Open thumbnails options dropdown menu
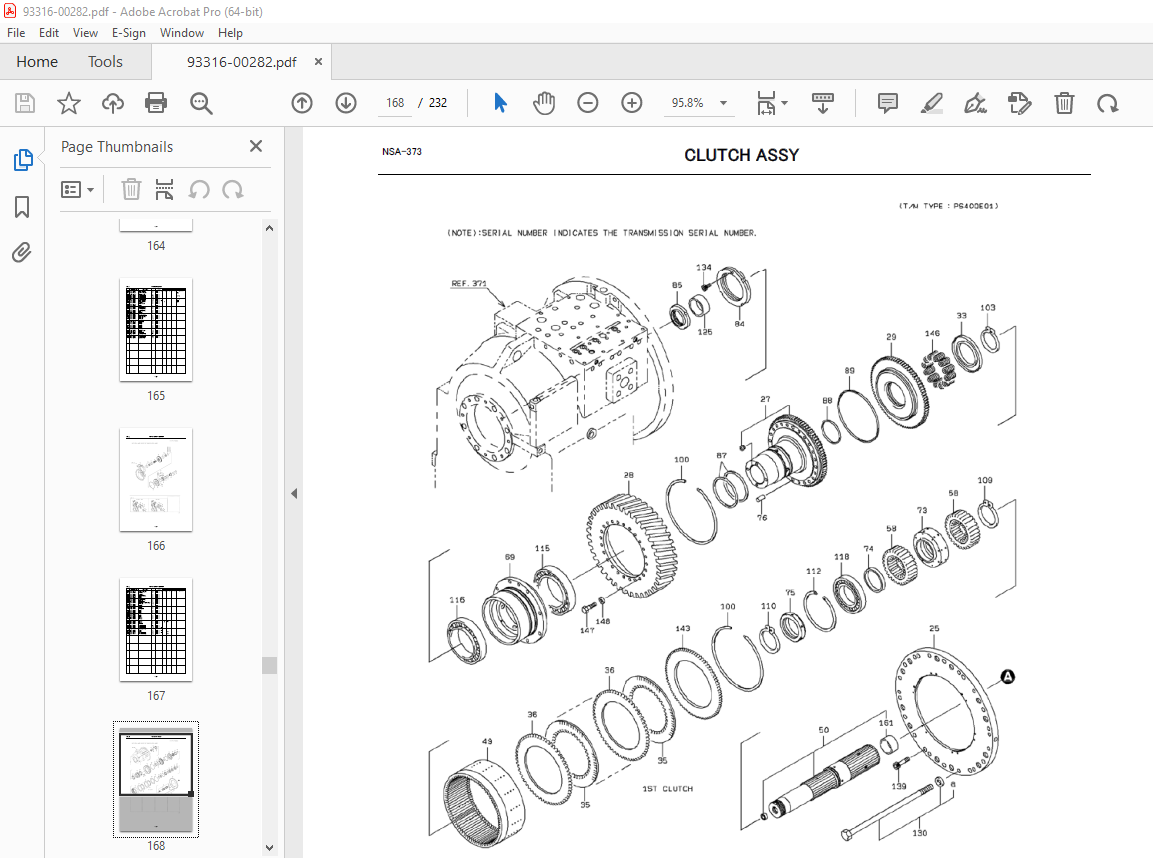This screenshot has height=858, width=1153. pos(77,190)
